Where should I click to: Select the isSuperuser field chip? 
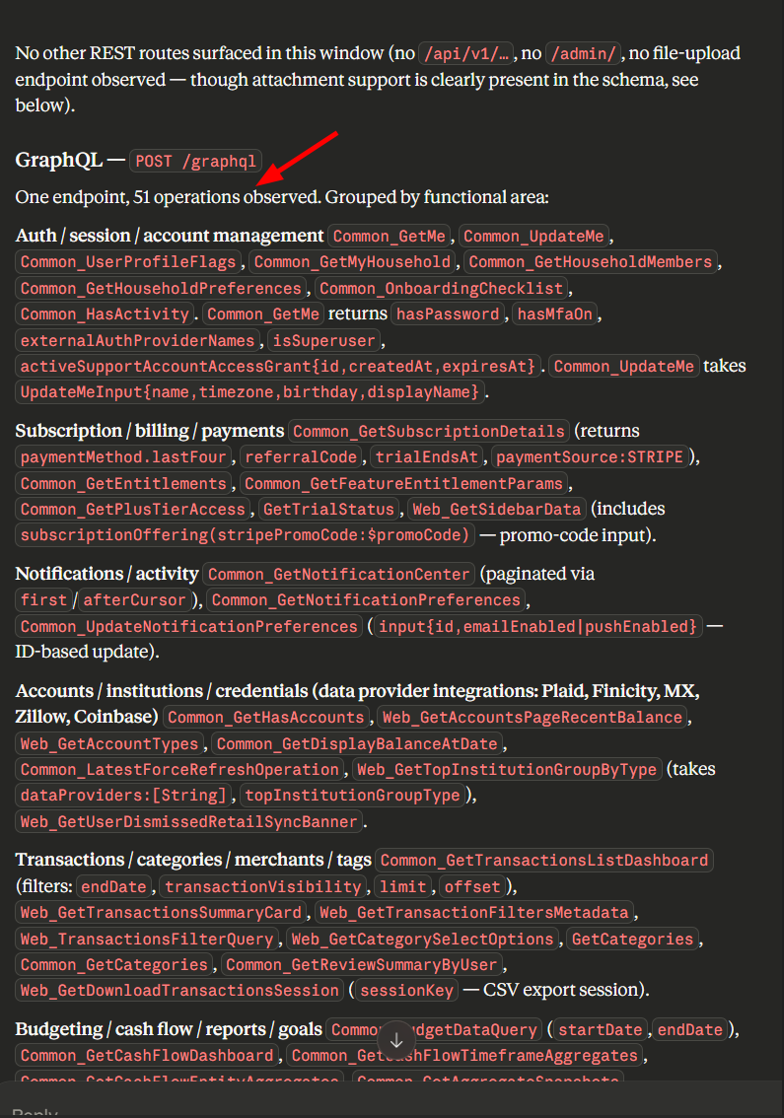point(322,340)
